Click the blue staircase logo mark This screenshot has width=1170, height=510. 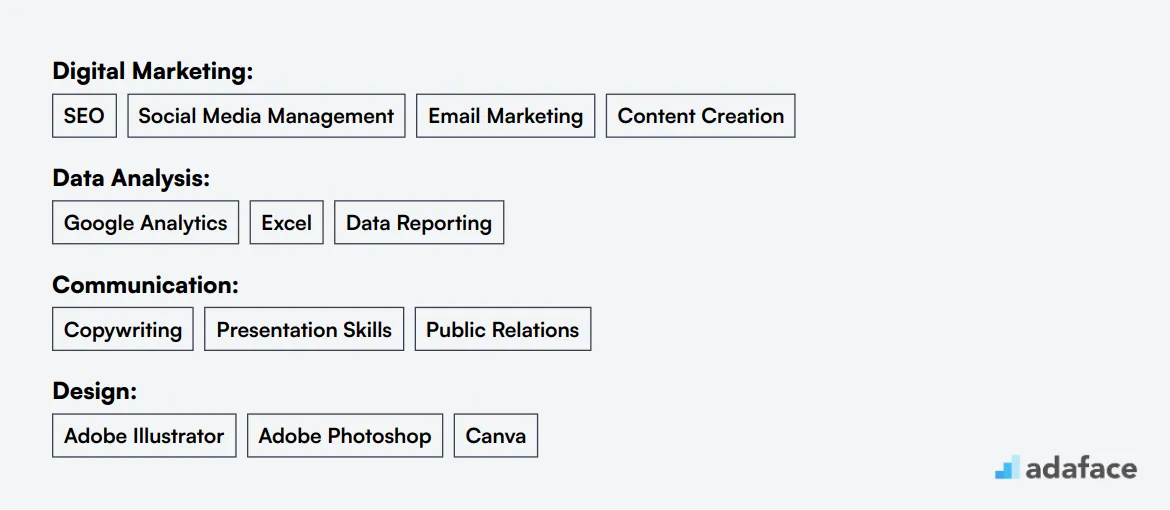click(1007, 467)
